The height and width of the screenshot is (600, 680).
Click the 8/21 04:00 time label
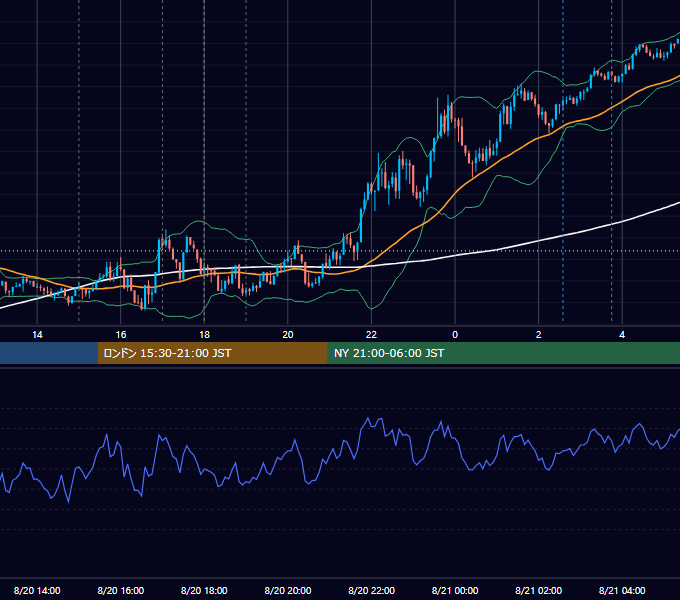(622, 590)
